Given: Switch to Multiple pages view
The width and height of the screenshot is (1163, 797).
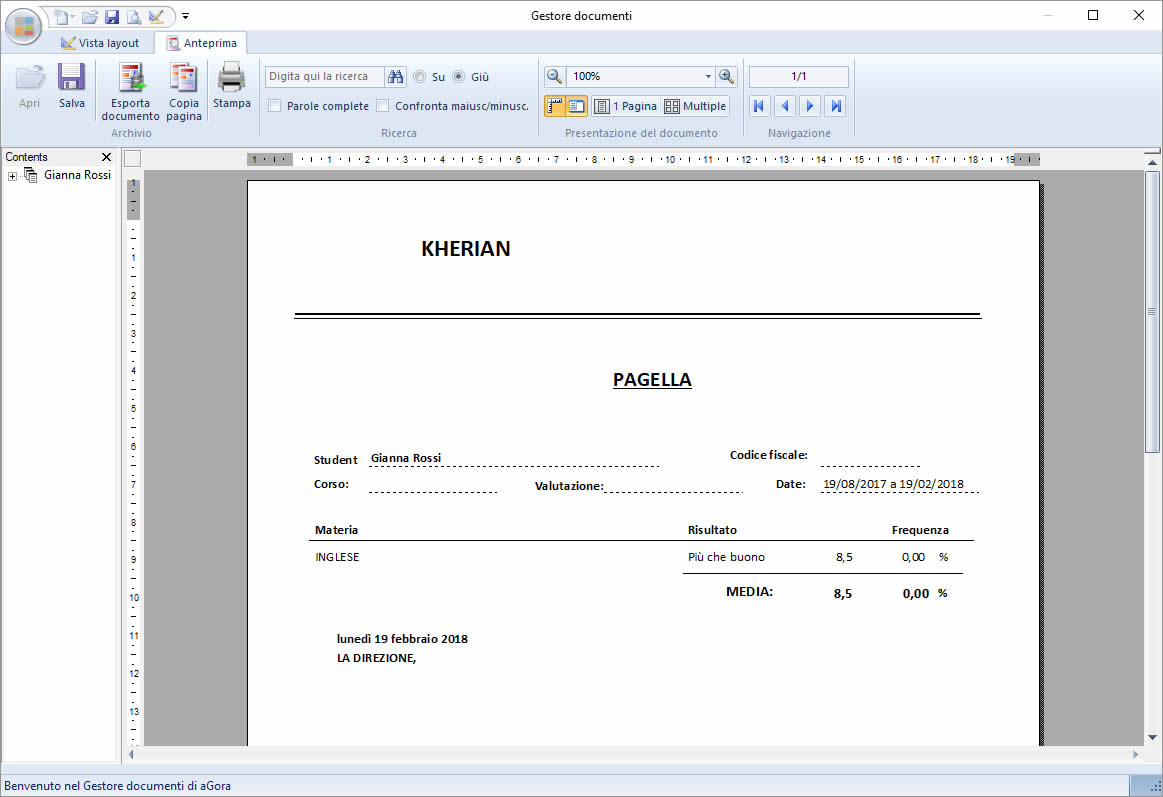Looking at the screenshot, I should click(695, 106).
